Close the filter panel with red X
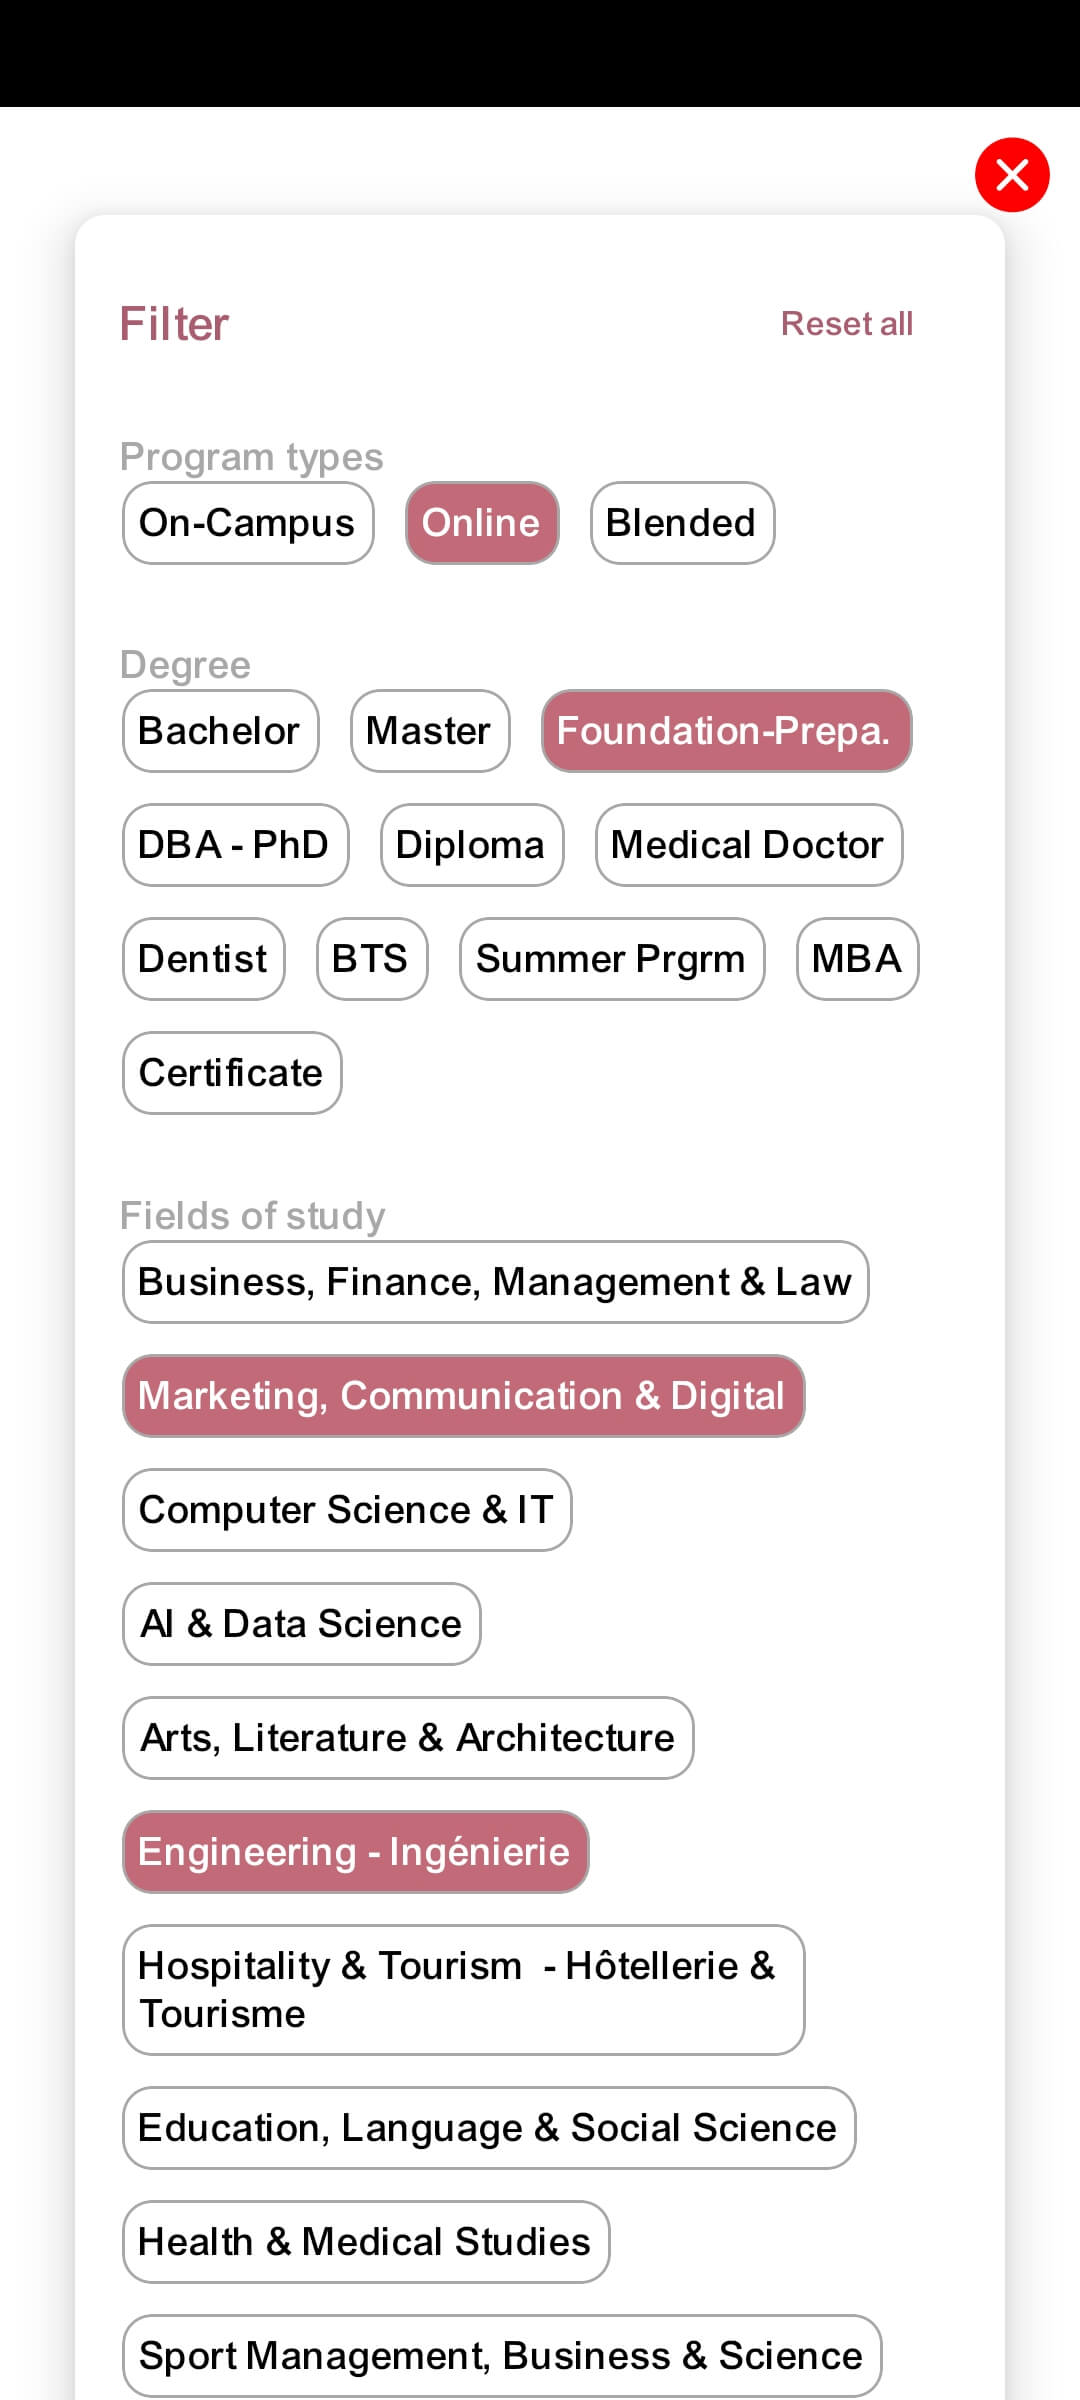This screenshot has width=1080, height=2400. tap(1012, 175)
